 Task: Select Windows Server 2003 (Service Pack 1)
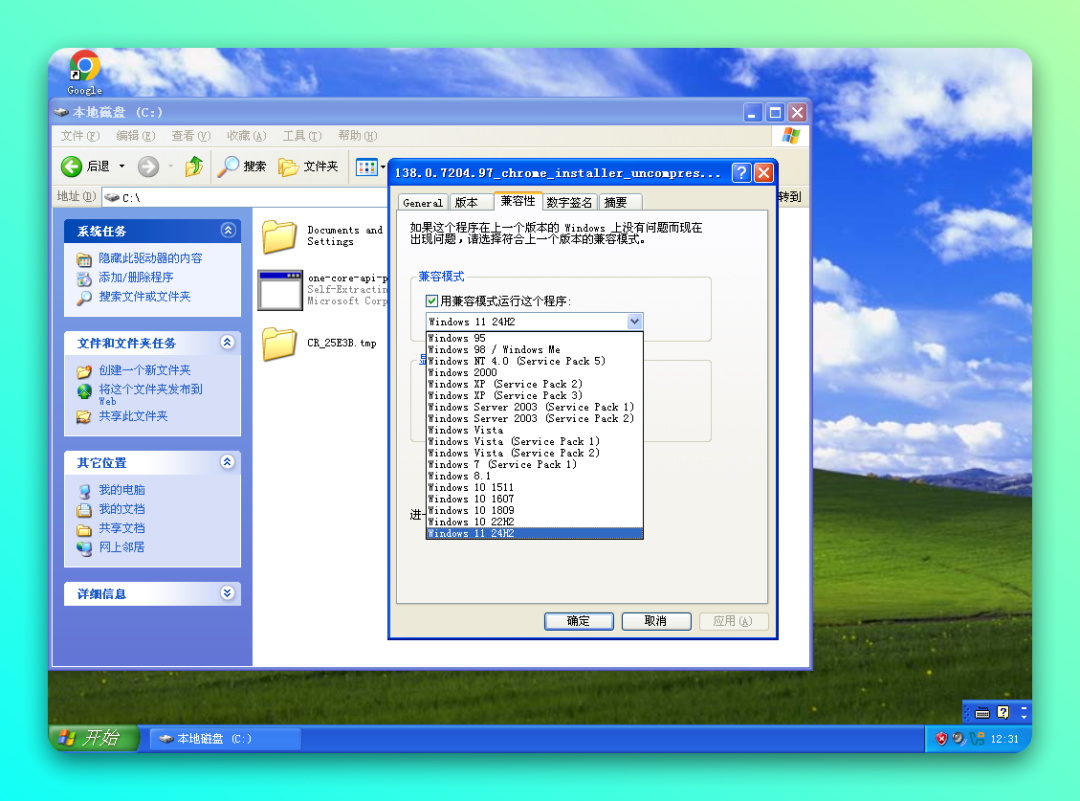[x=534, y=407]
